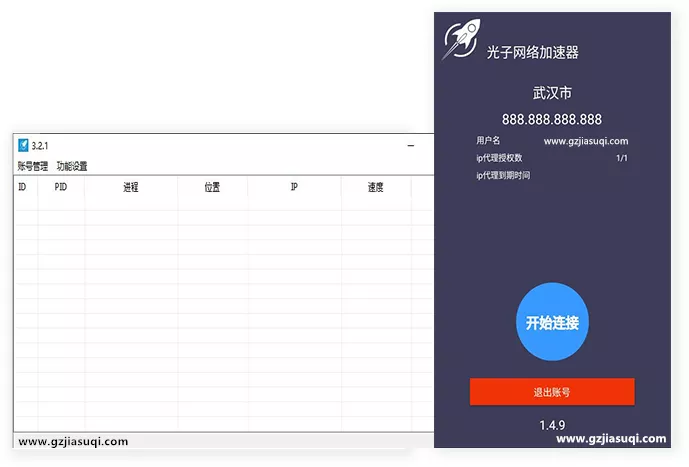Click the username value www.gzjiasuqi.com
The height and width of the screenshot is (467, 689).
586,141
